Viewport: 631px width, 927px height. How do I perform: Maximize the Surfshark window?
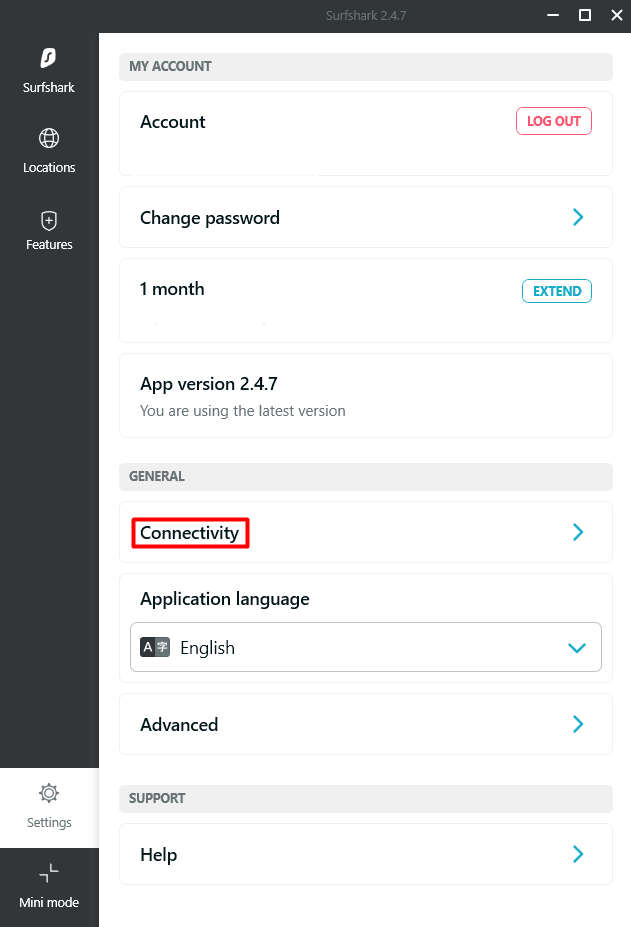(x=585, y=15)
